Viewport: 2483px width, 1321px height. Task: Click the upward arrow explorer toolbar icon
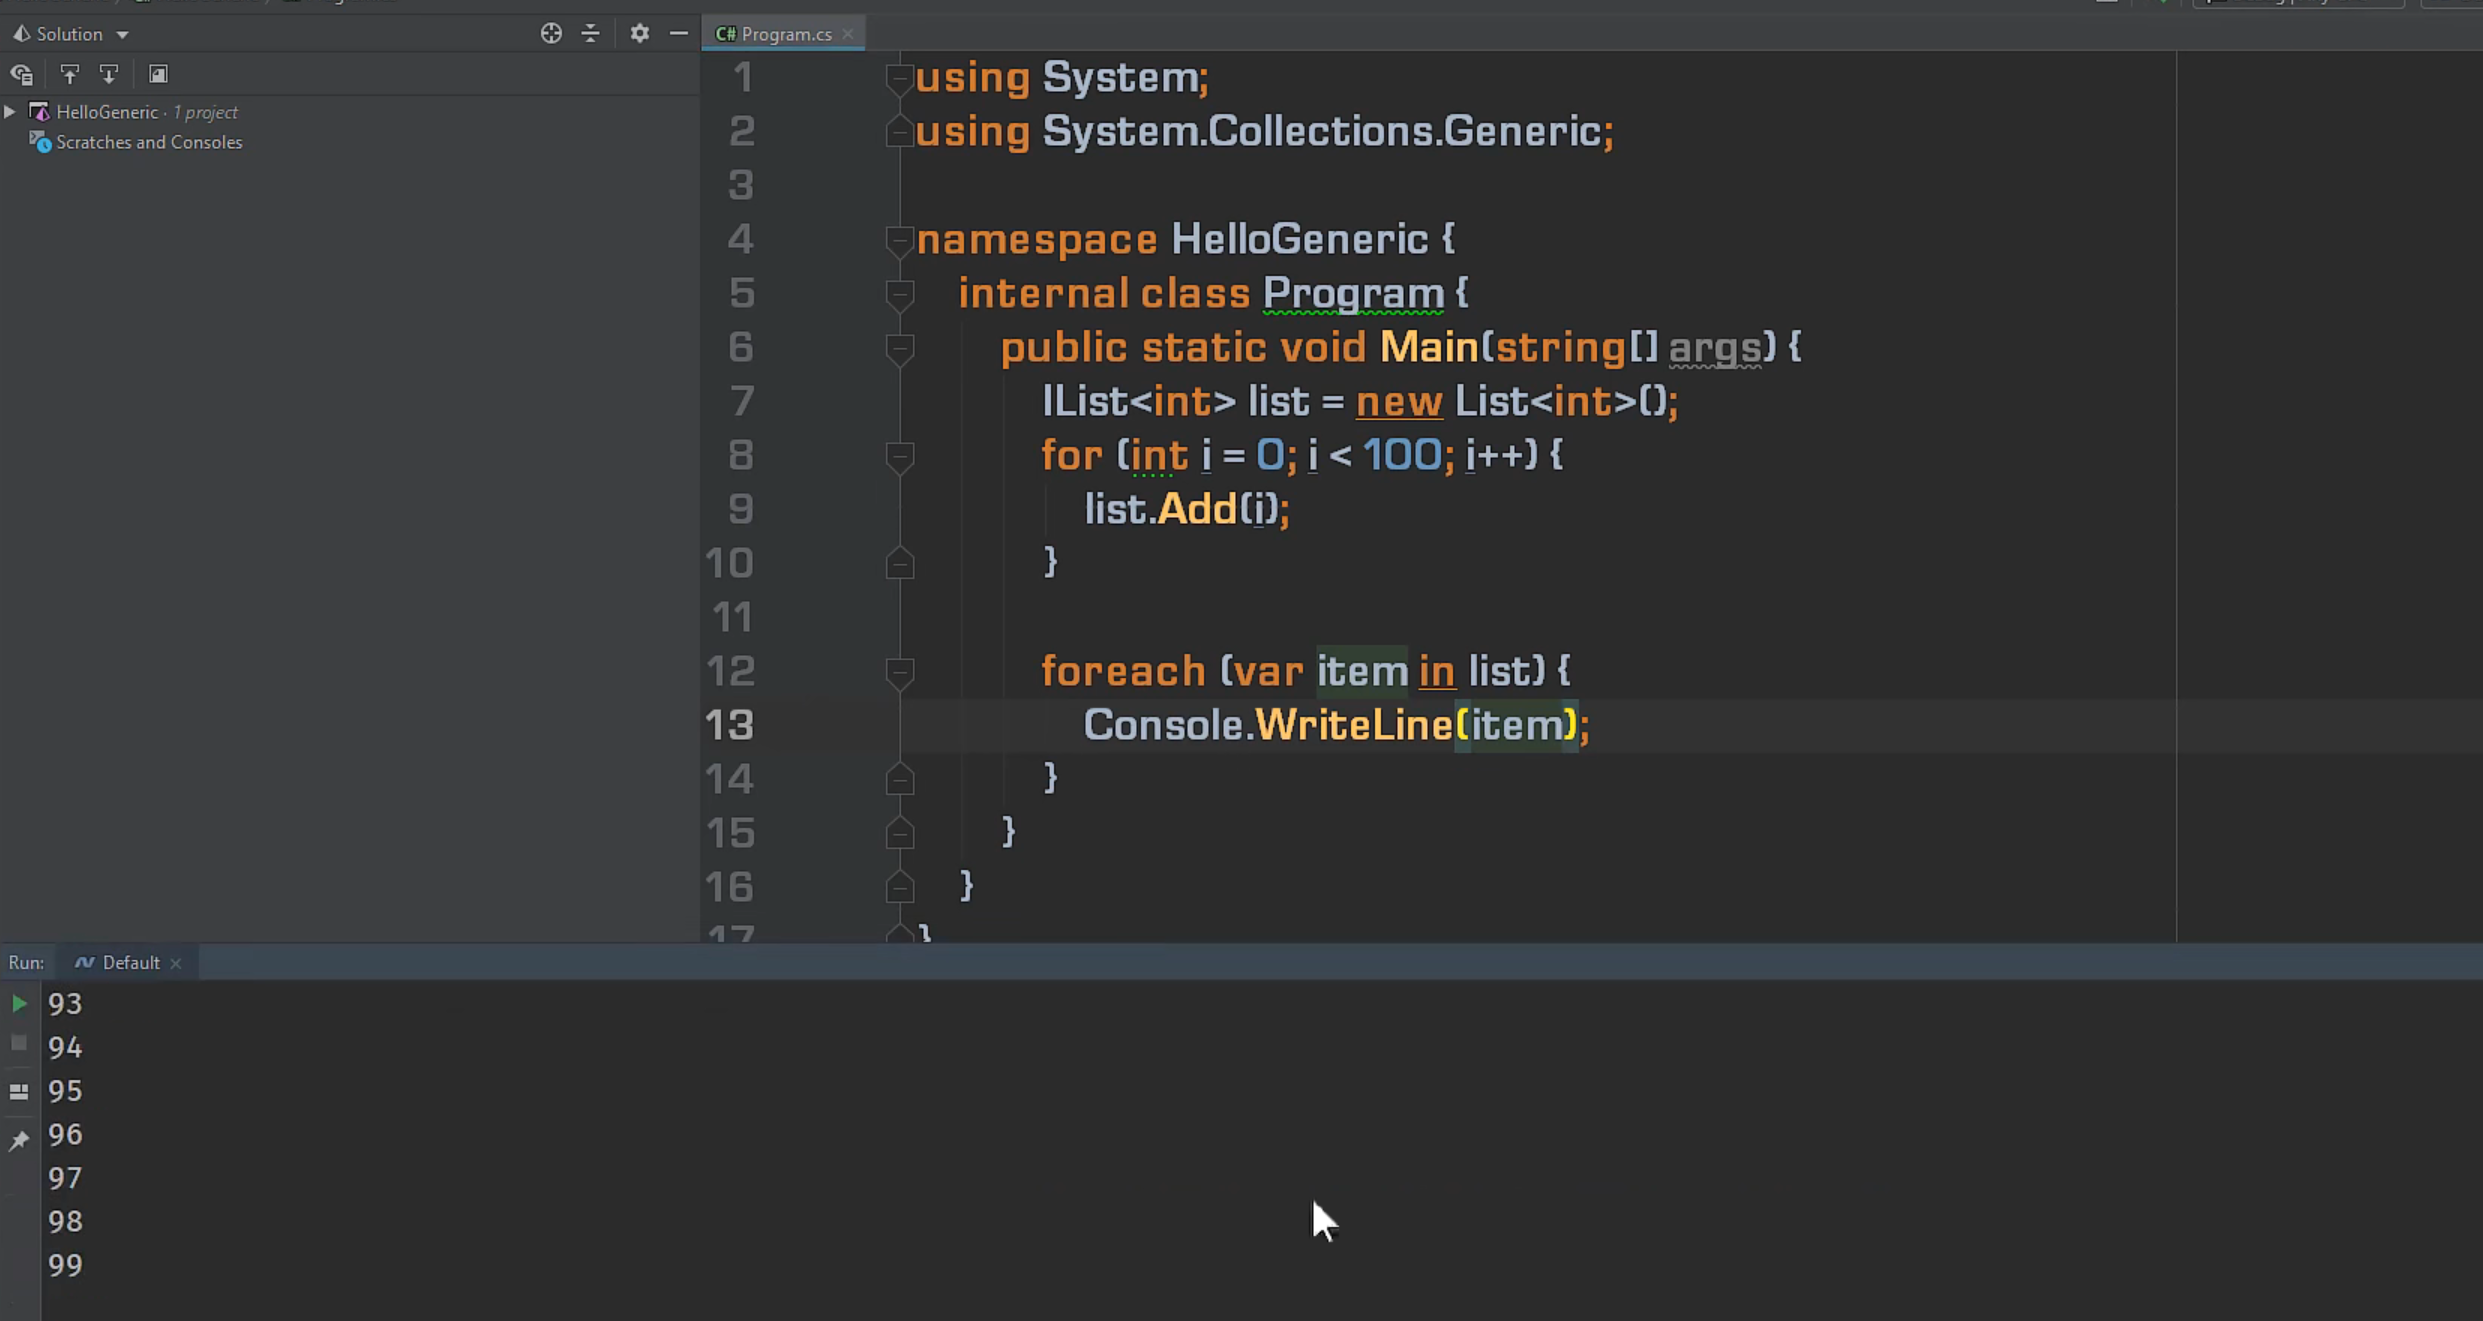click(69, 74)
